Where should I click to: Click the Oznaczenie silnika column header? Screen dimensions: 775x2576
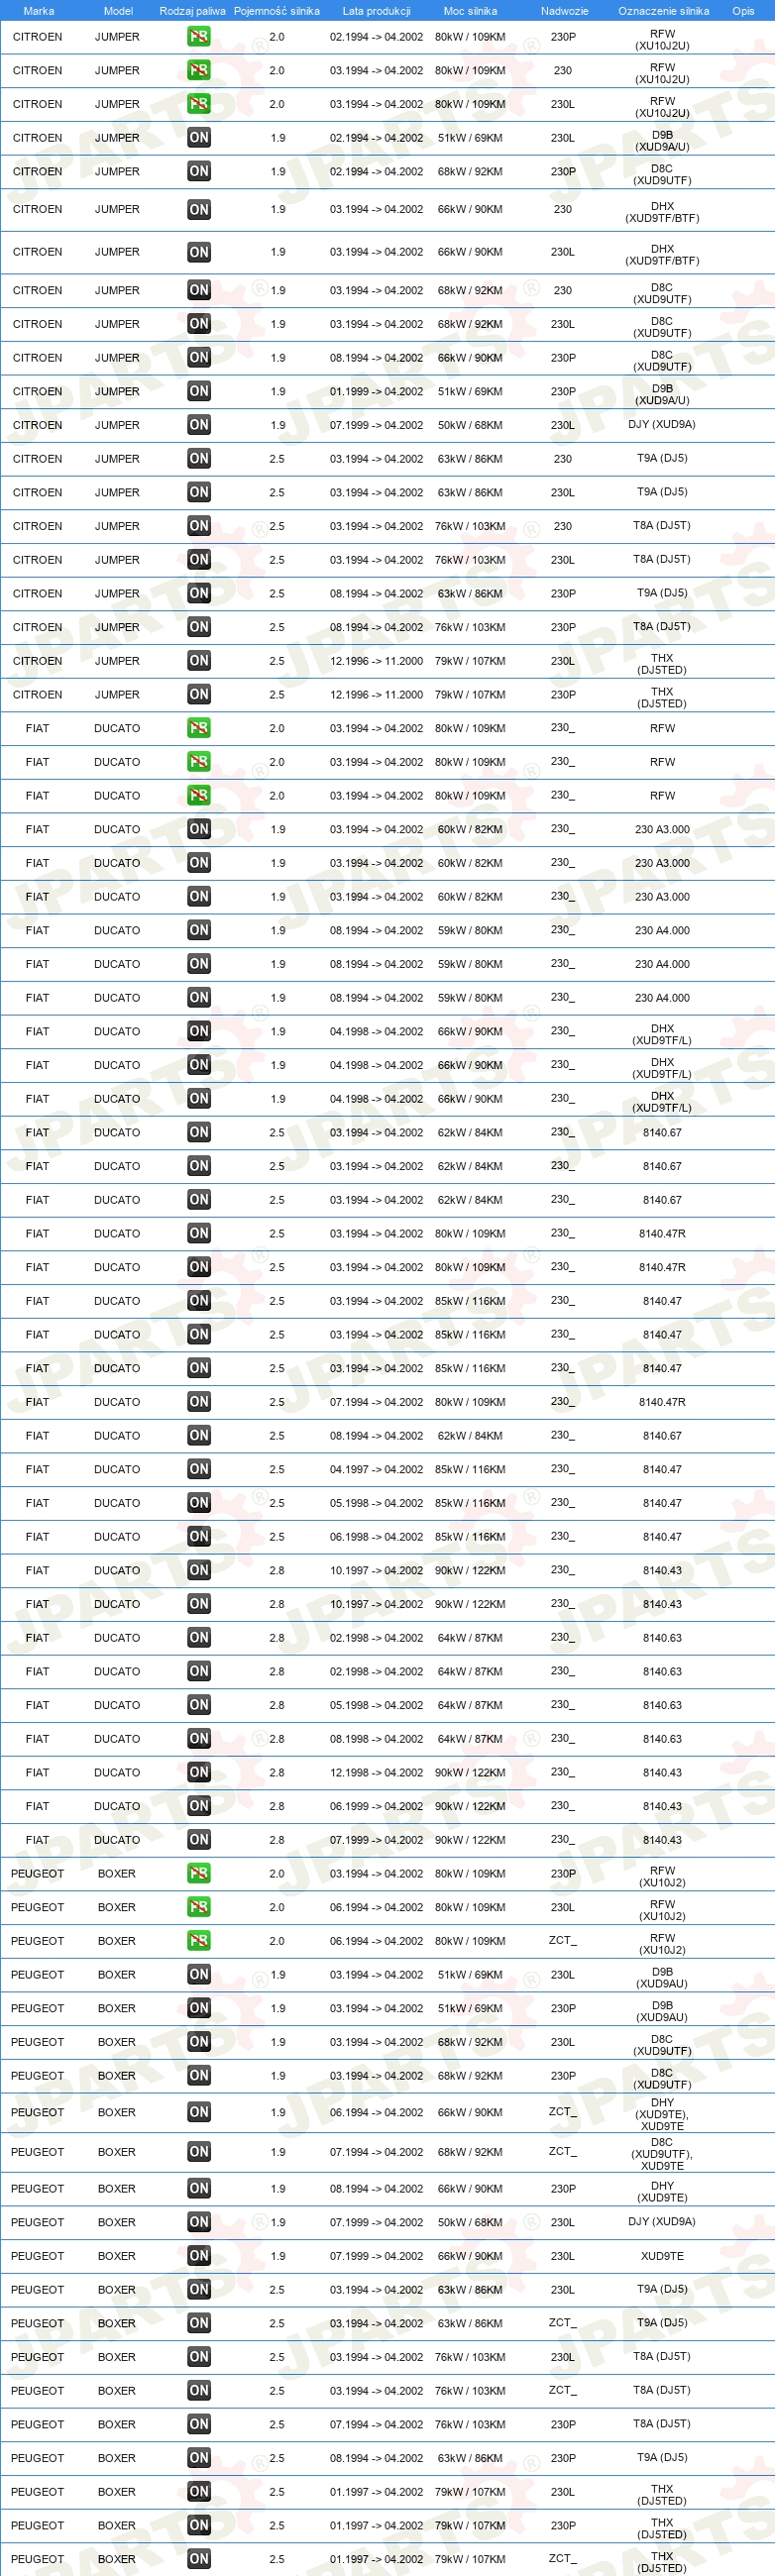[663, 11]
